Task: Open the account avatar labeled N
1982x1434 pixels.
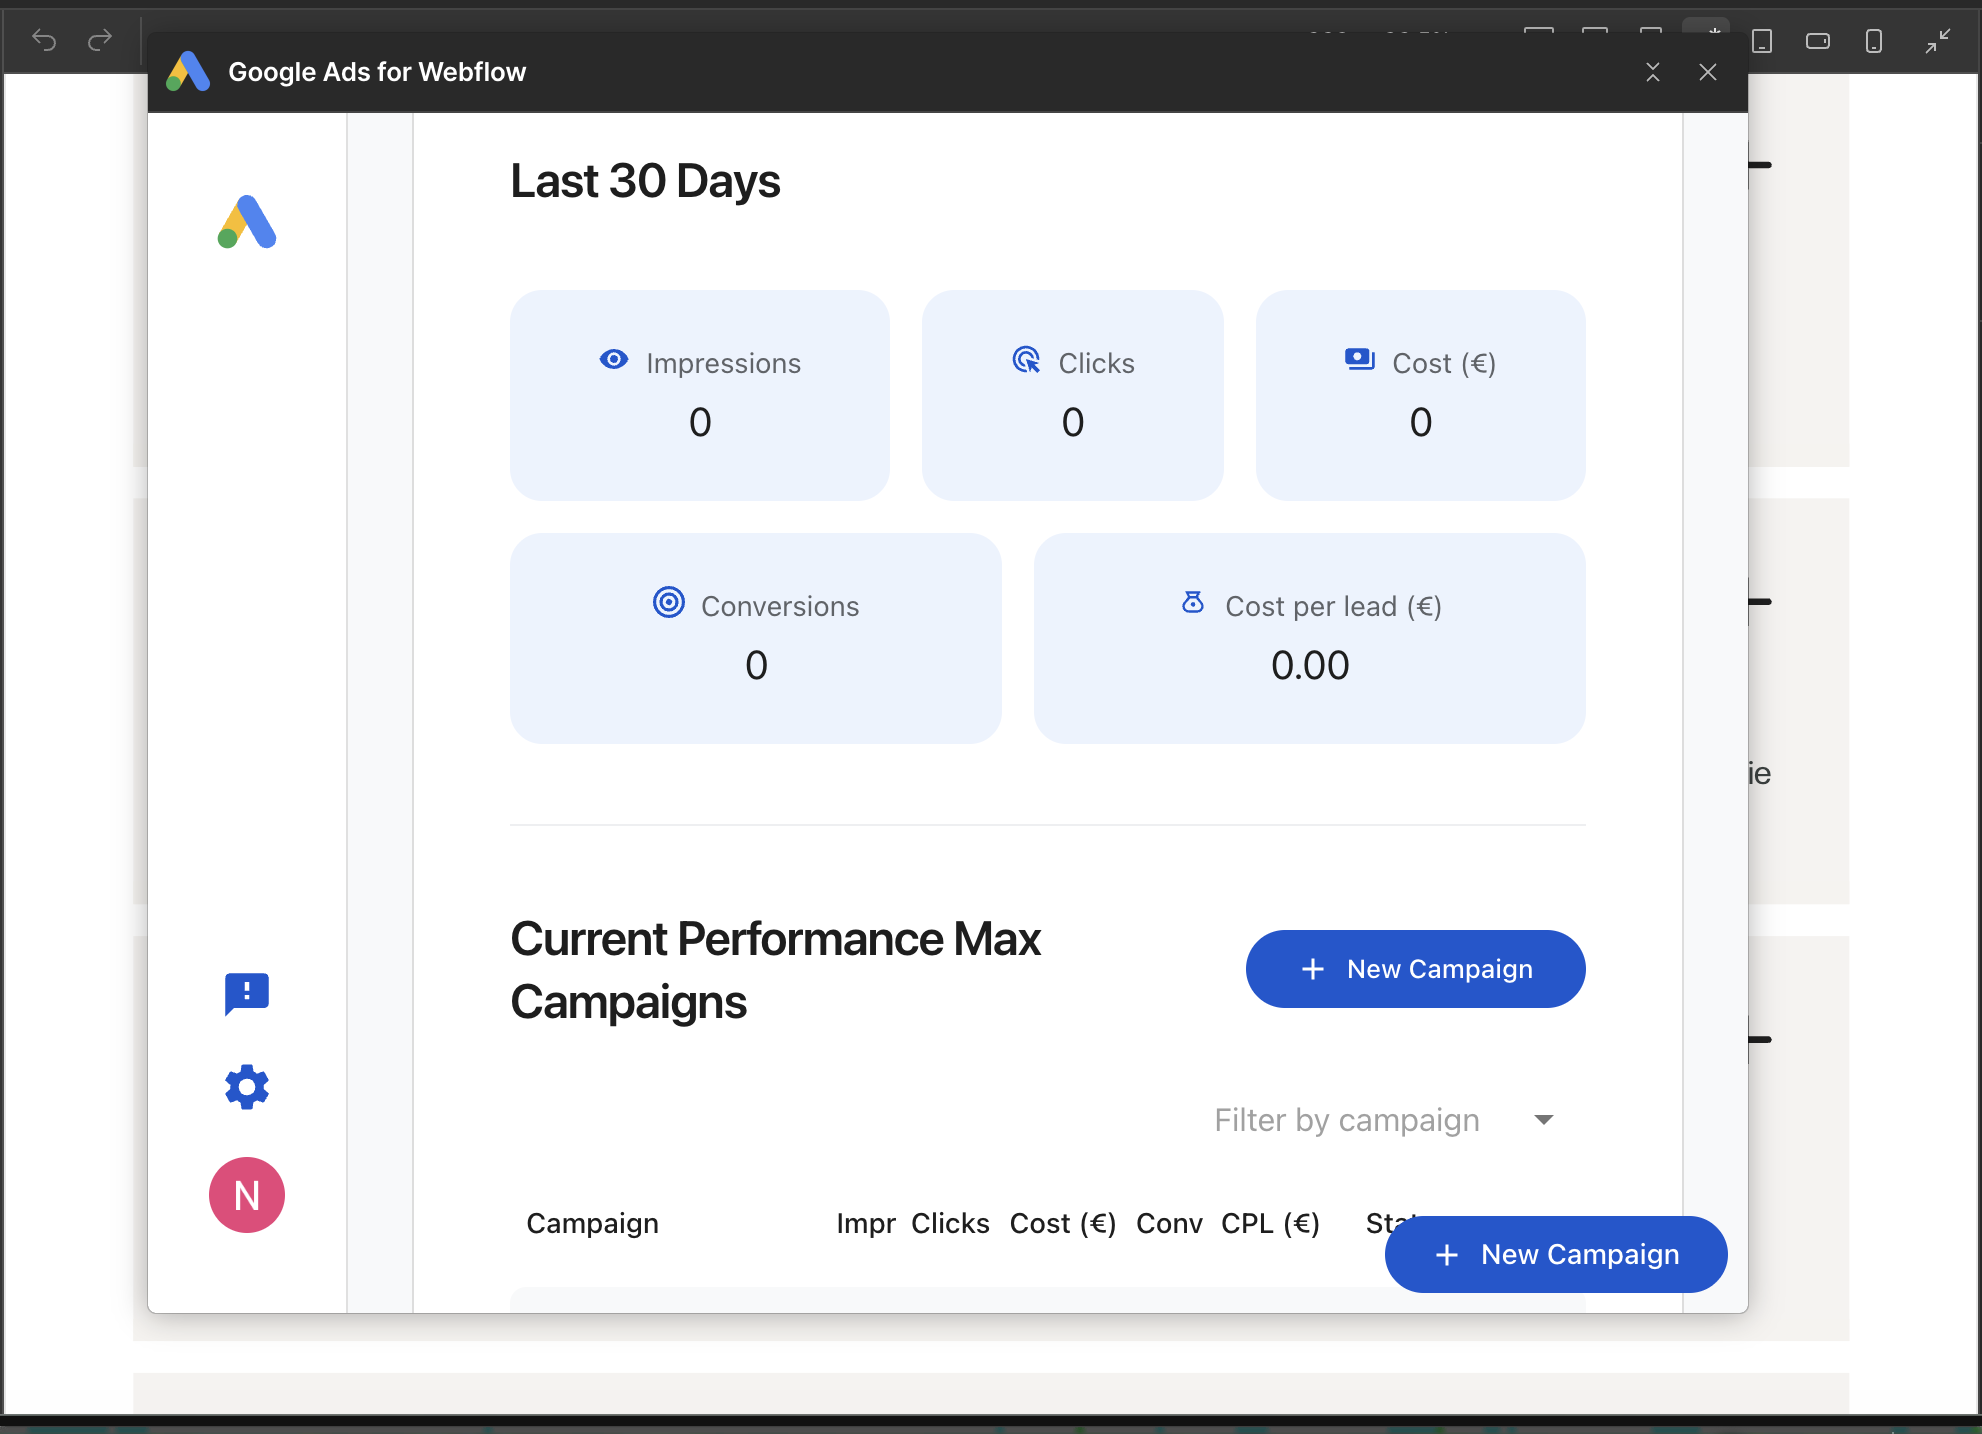Action: point(247,1195)
